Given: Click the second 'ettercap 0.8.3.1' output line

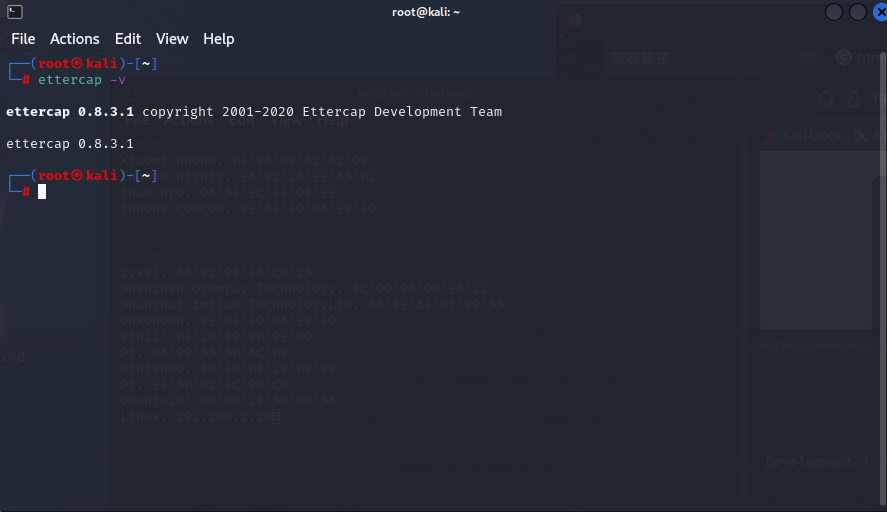Looking at the screenshot, I should tap(70, 144).
